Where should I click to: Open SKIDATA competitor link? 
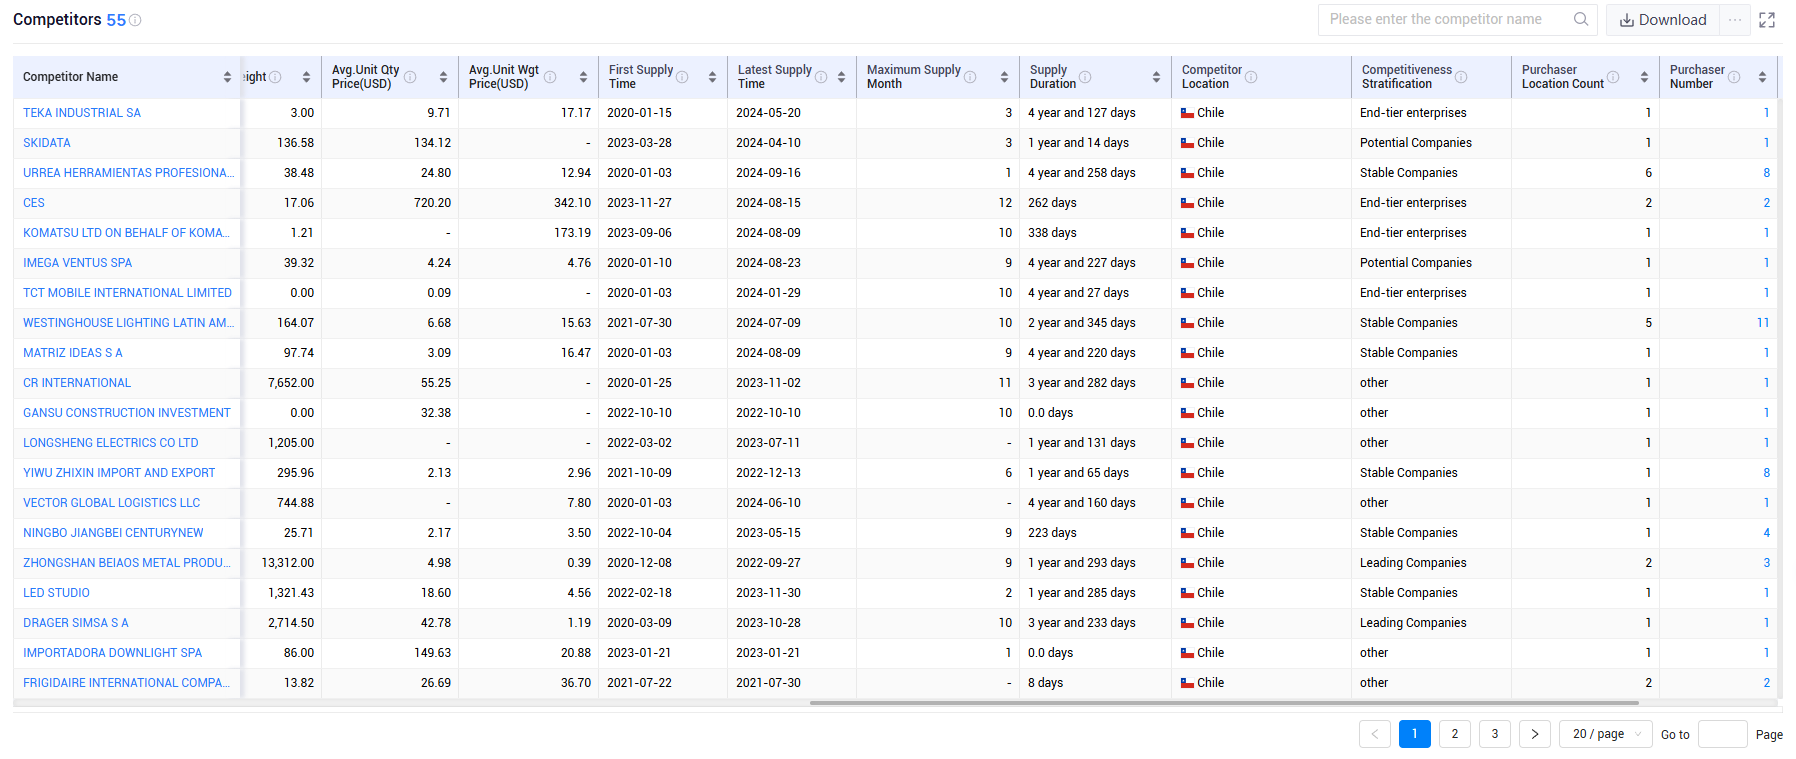coord(47,143)
